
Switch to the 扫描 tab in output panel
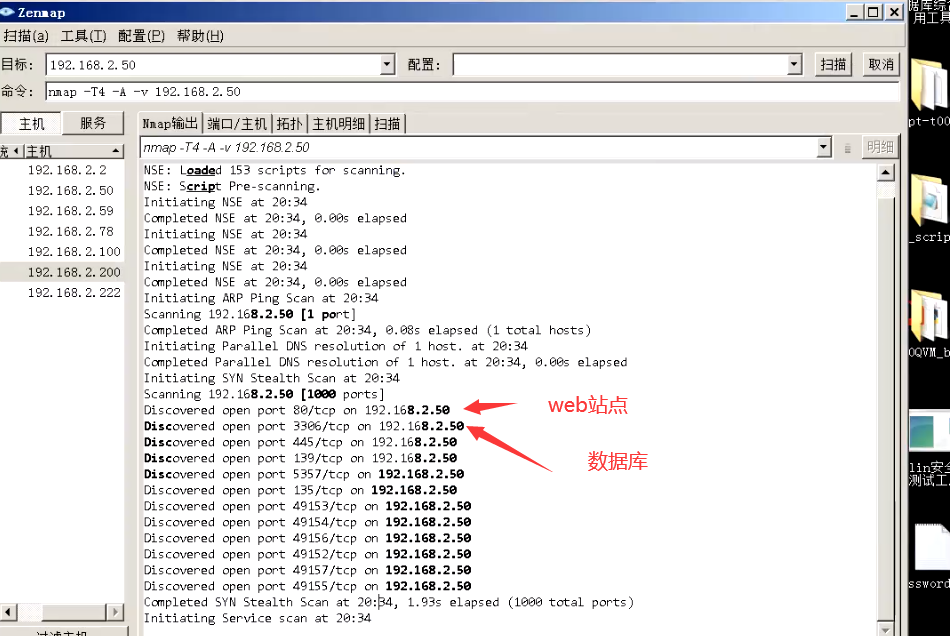coord(387,124)
